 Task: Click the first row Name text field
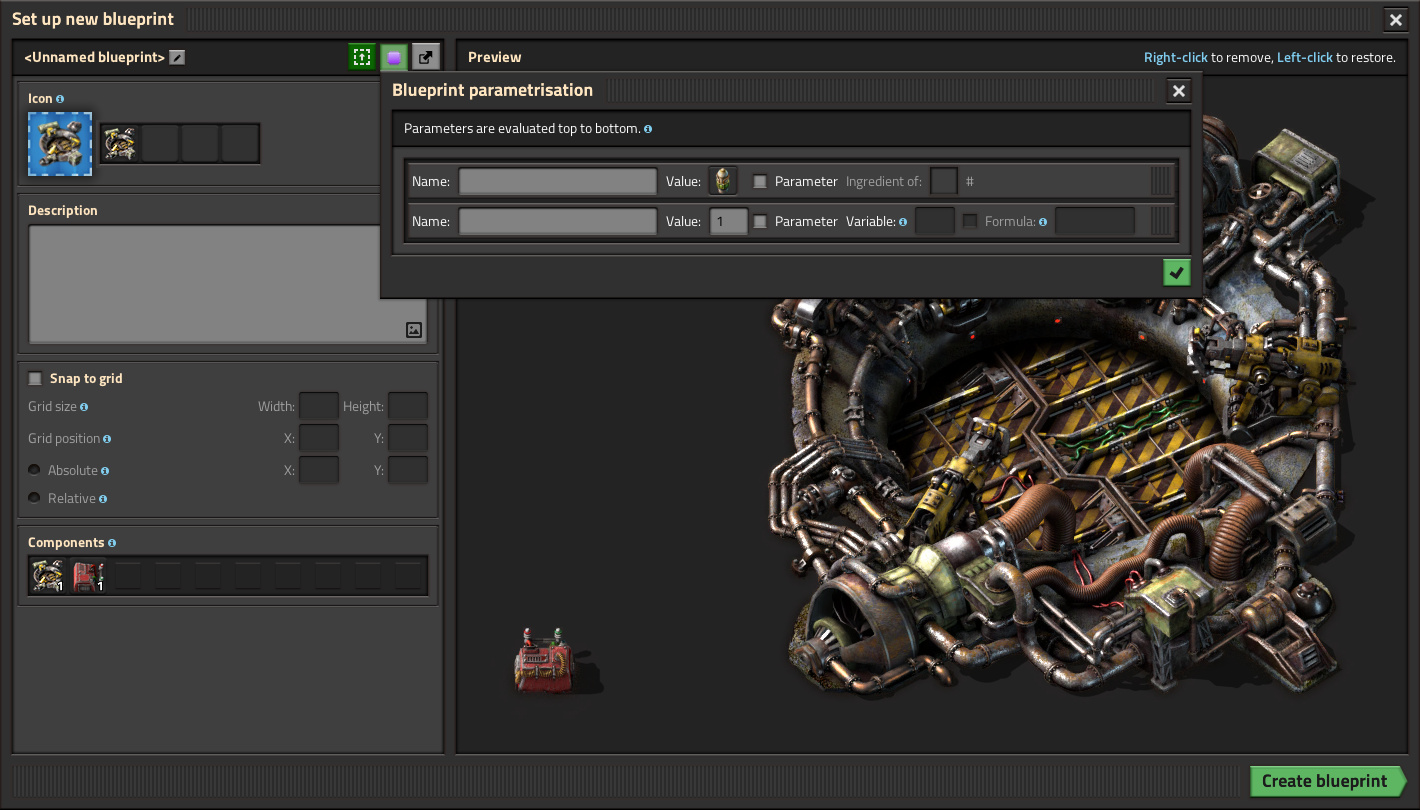point(557,181)
